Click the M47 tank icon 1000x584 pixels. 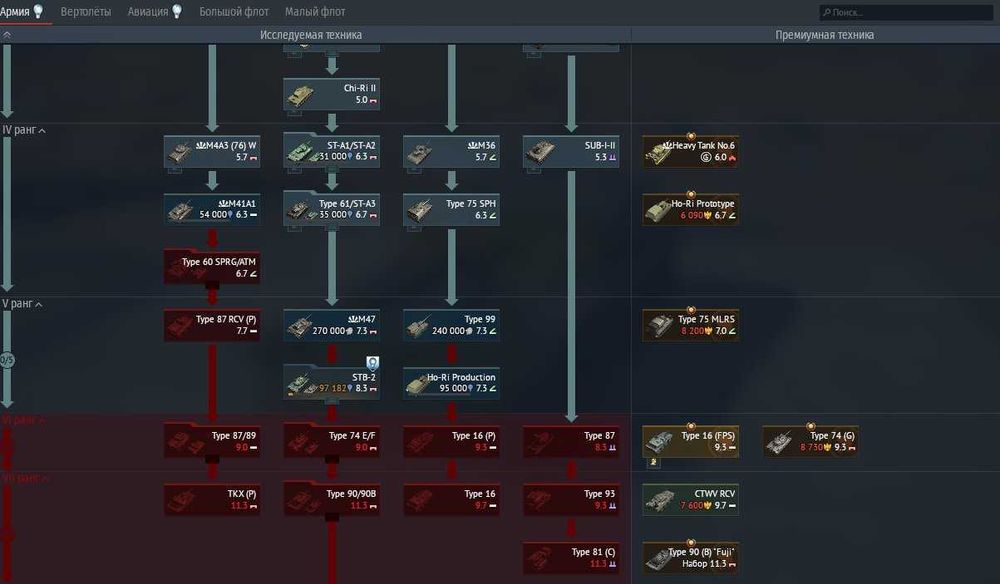299,326
